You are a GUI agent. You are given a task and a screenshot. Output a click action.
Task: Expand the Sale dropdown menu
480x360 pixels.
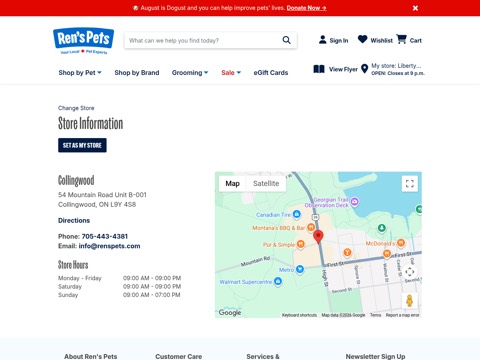(231, 73)
